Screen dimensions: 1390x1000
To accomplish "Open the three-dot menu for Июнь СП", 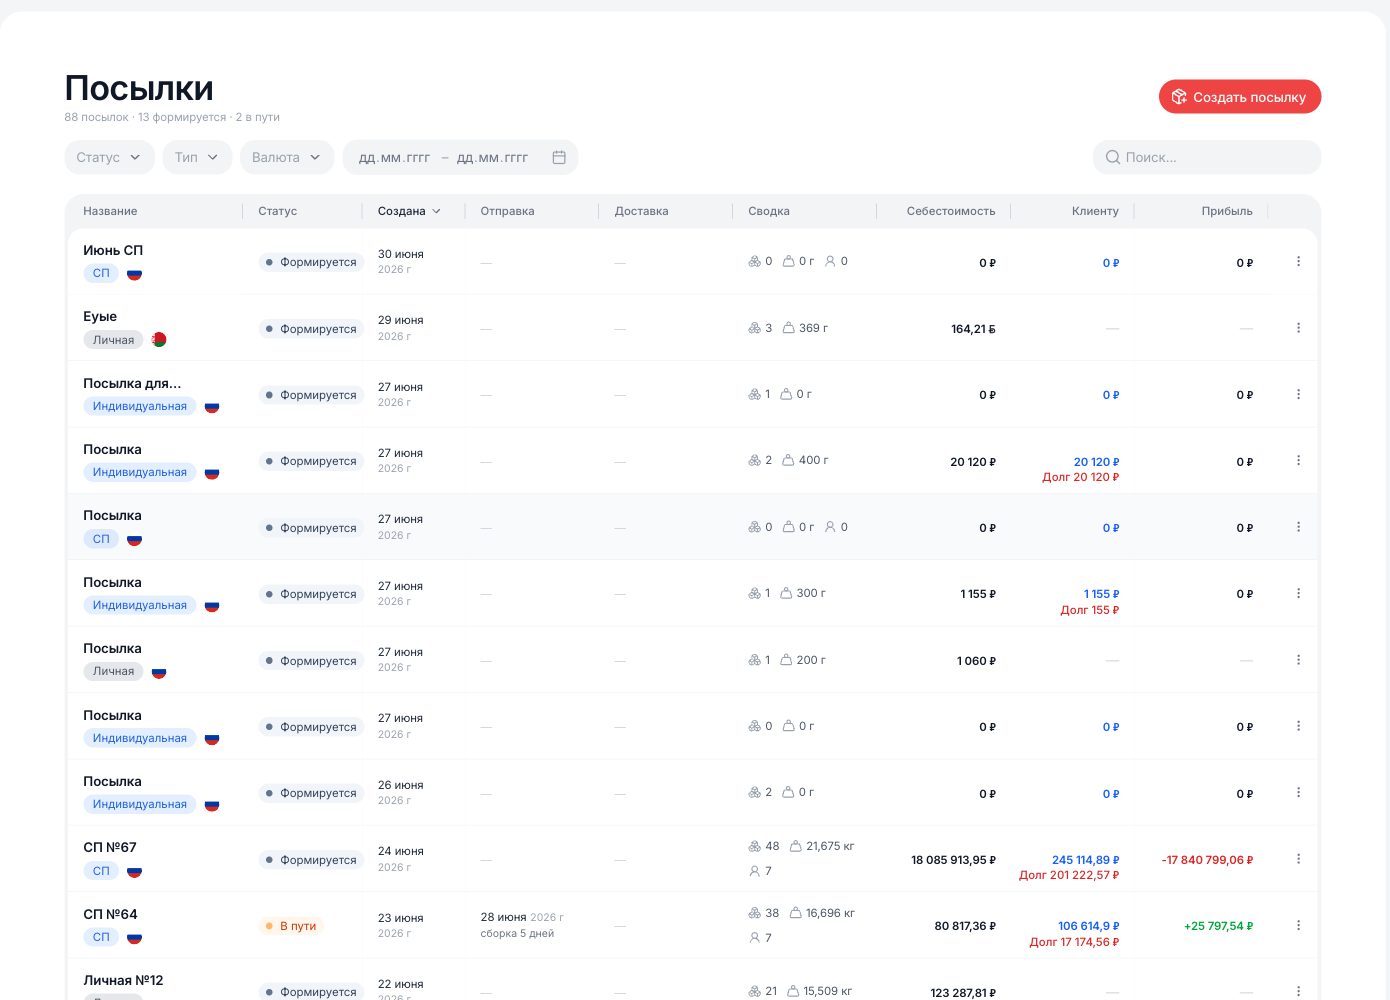I will [x=1298, y=261].
